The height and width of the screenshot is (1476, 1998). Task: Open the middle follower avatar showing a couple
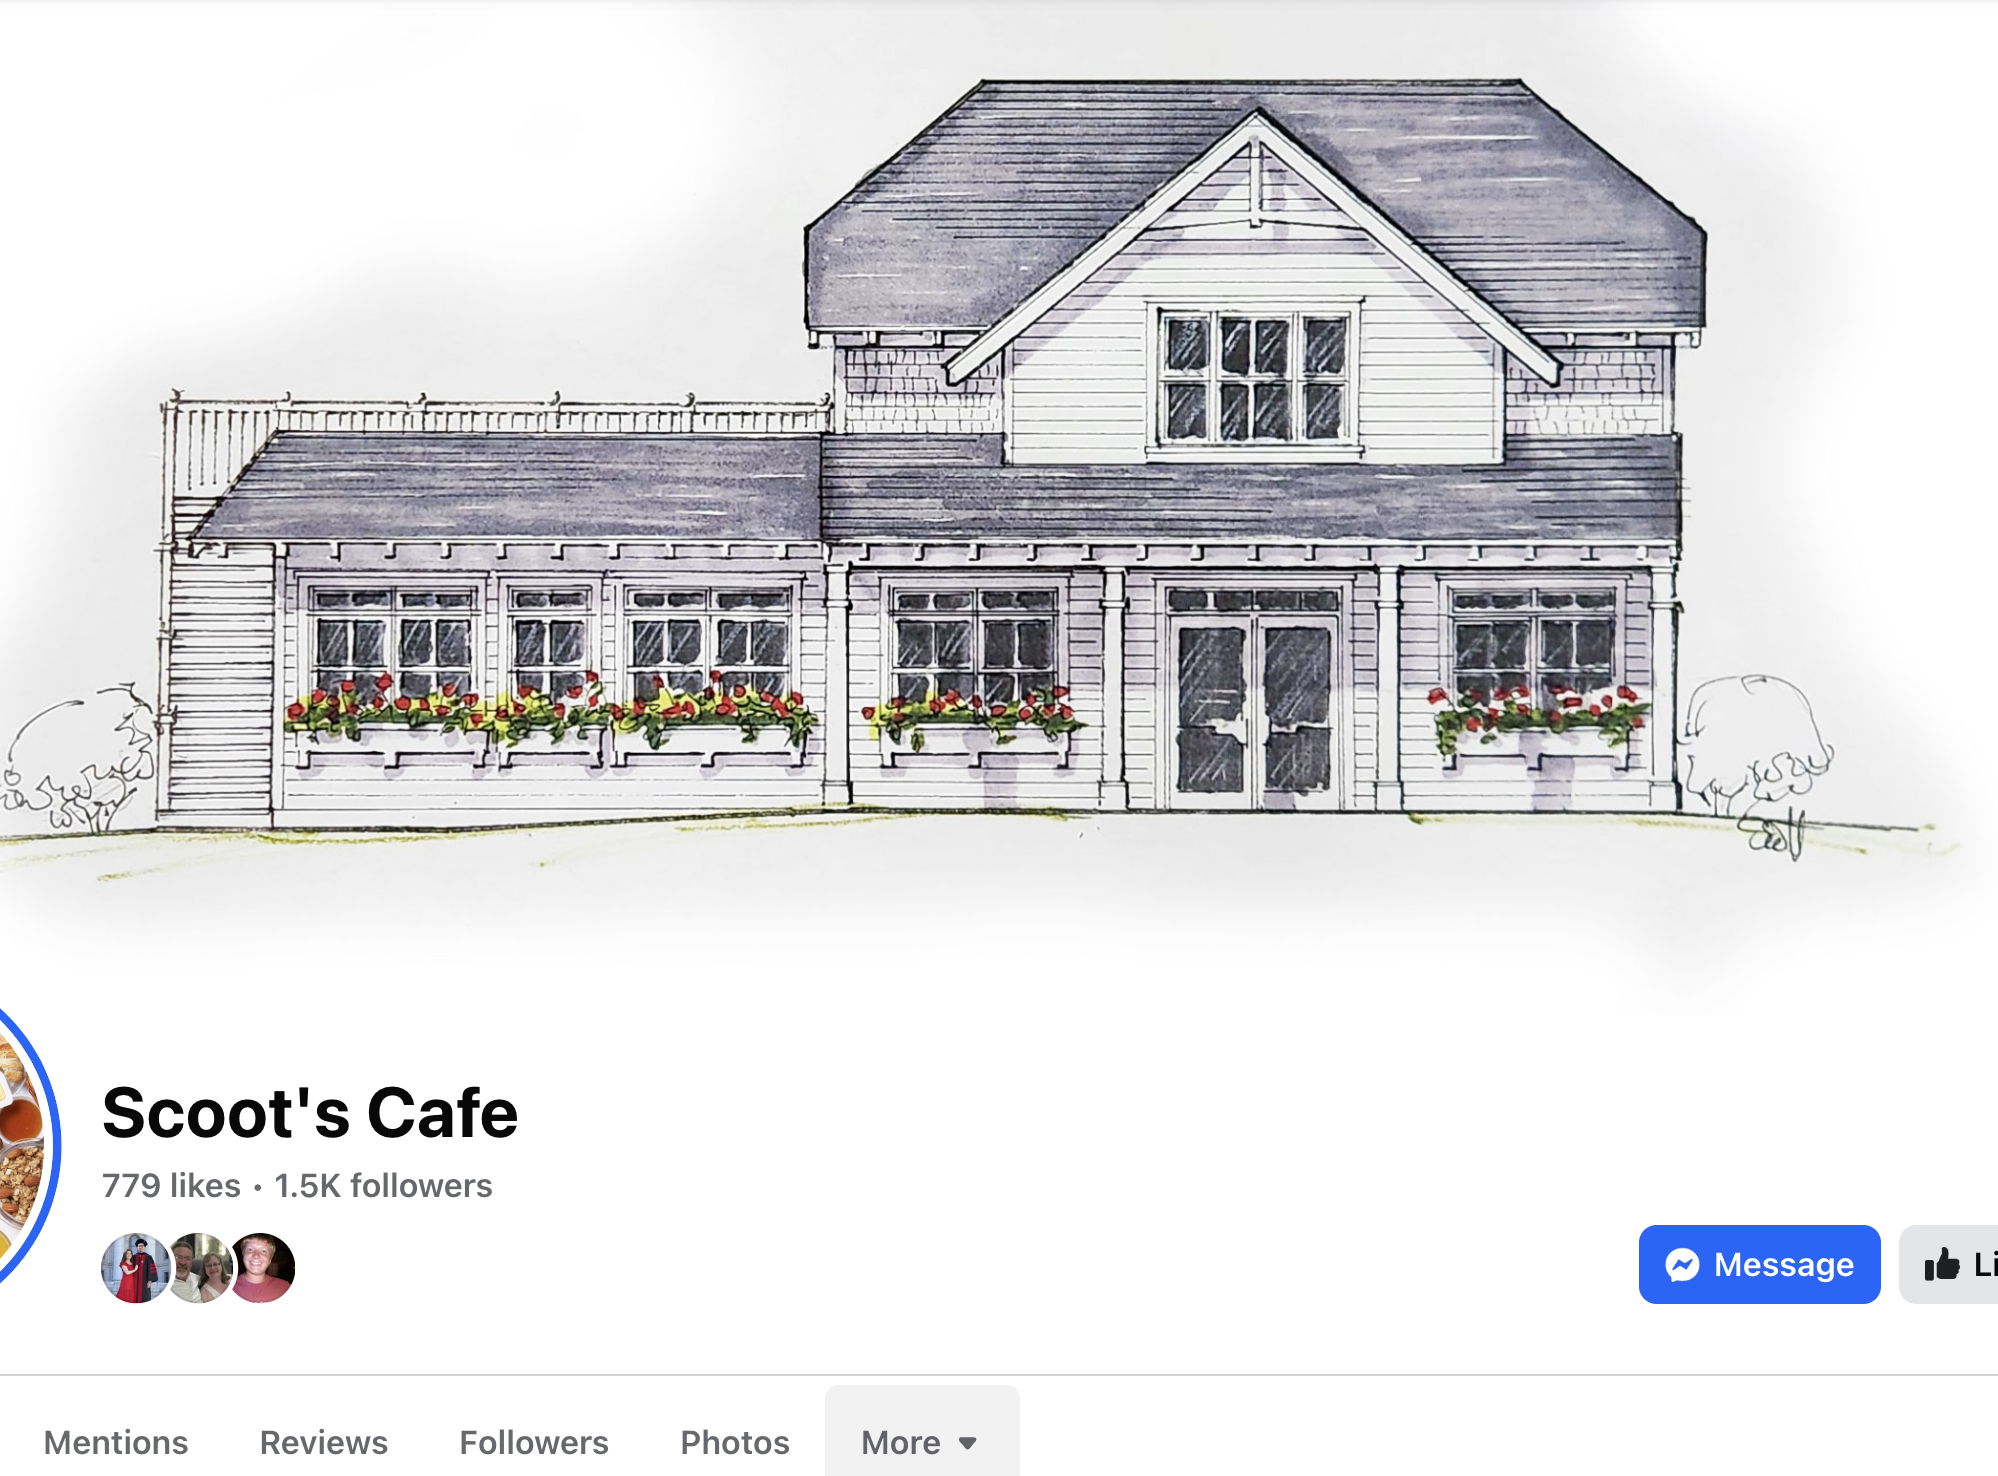(199, 1268)
